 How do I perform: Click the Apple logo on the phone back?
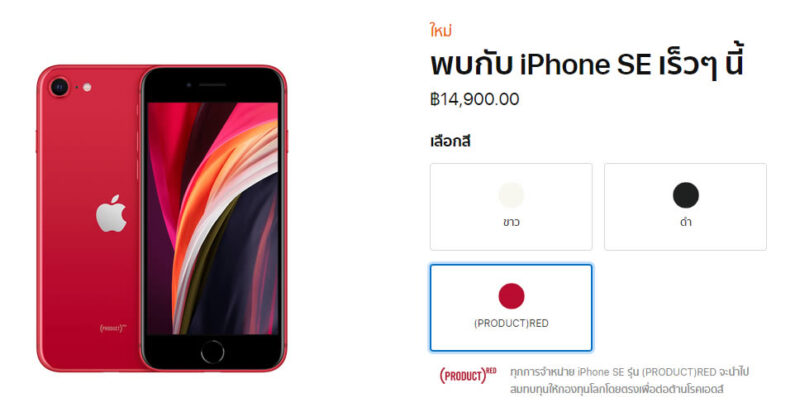click(x=111, y=213)
